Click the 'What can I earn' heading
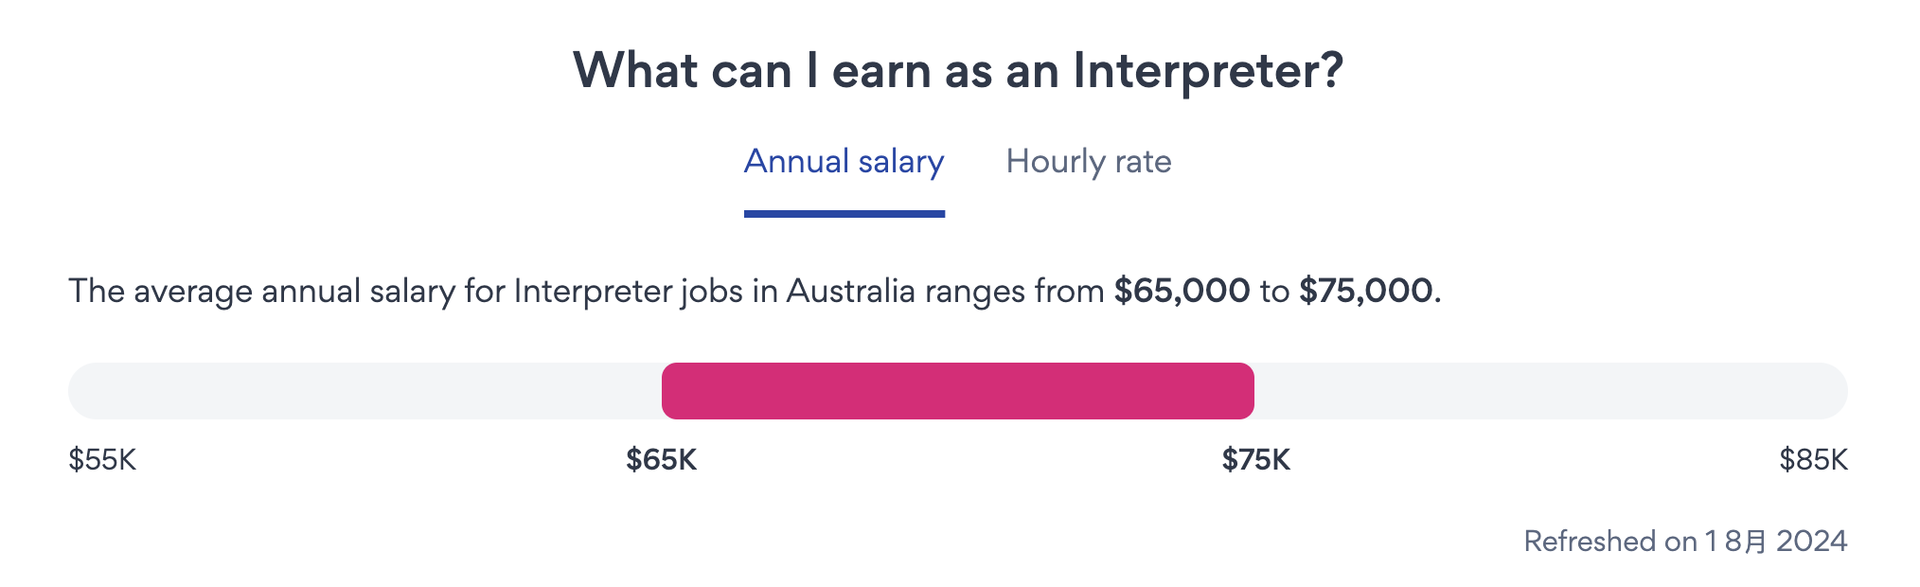This screenshot has width=1920, height=587. [x=958, y=71]
